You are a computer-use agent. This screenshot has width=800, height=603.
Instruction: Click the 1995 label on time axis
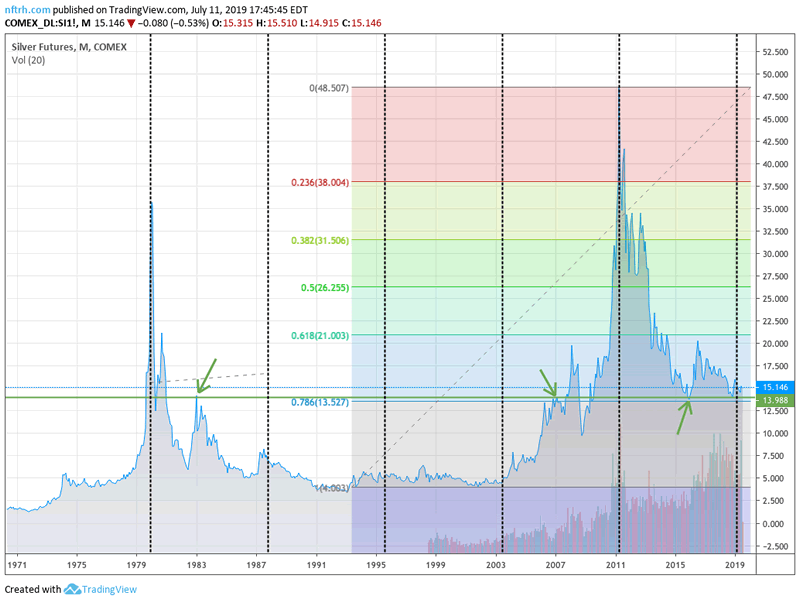coord(376,565)
